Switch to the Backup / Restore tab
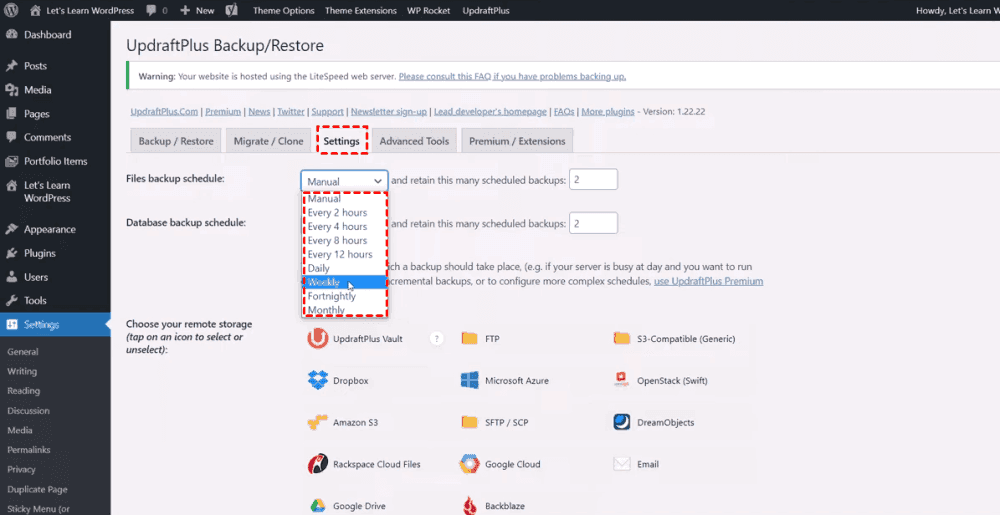Image resolution: width=1000 pixels, height=515 pixels. [x=176, y=141]
